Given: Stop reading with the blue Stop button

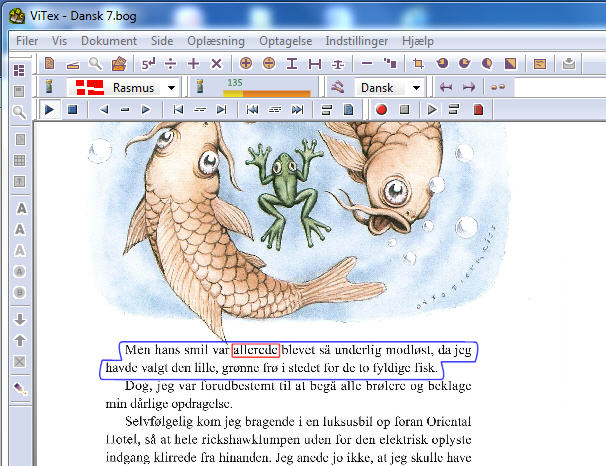Looking at the screenshot, I should 72,110.
